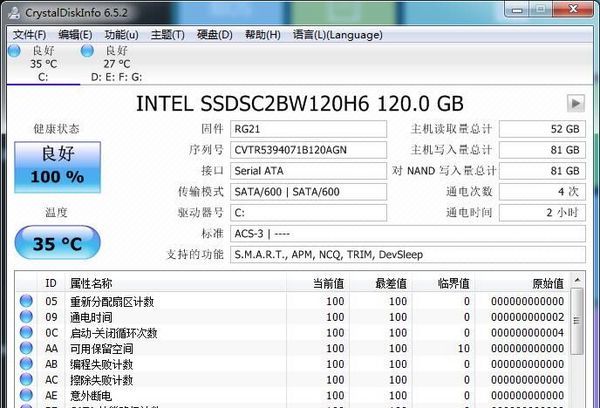This screenshot has height=408, width=600.
Task: Open the 帮助(H) menu
Action: 262,35
